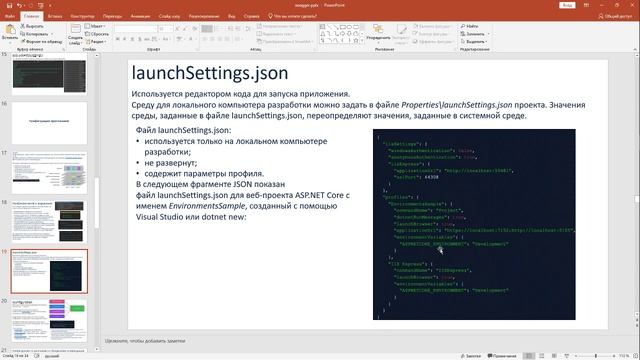
Task: Reset slide with Сбросить
Action: point(97,34)
